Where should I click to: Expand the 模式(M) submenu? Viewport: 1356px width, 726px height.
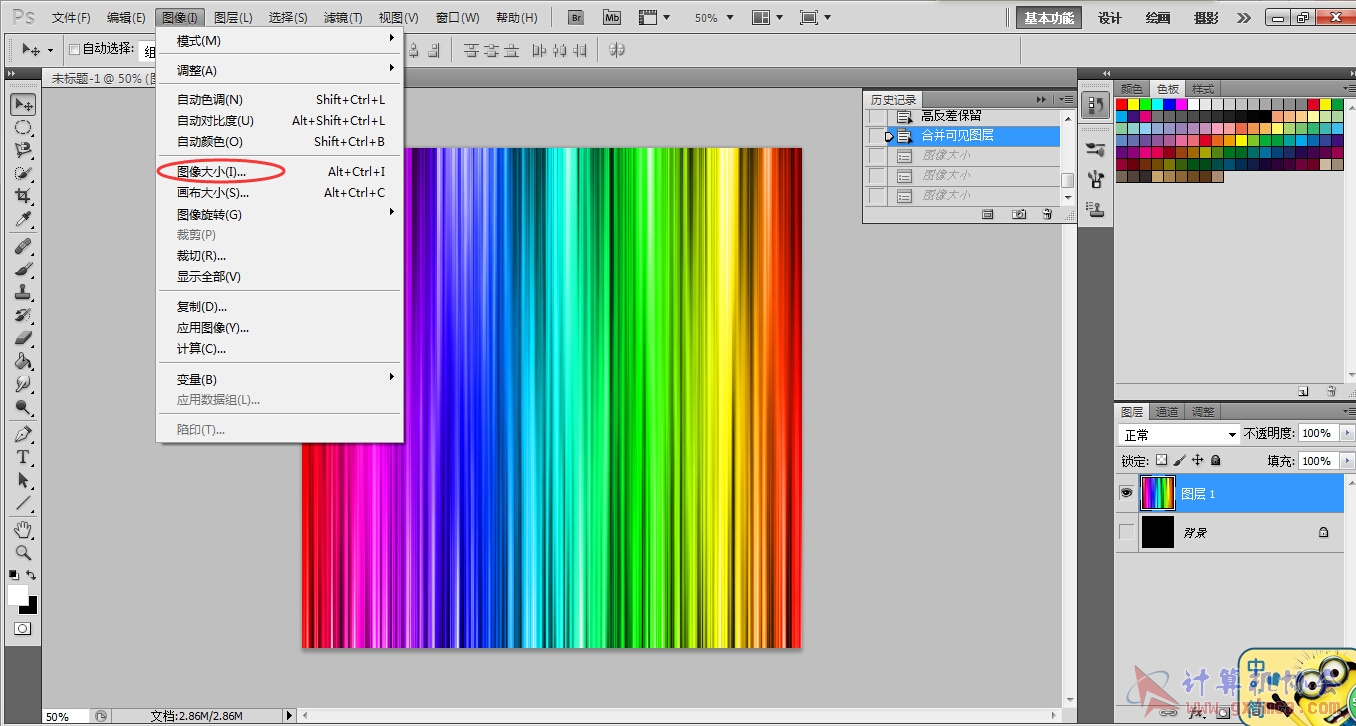280,40
